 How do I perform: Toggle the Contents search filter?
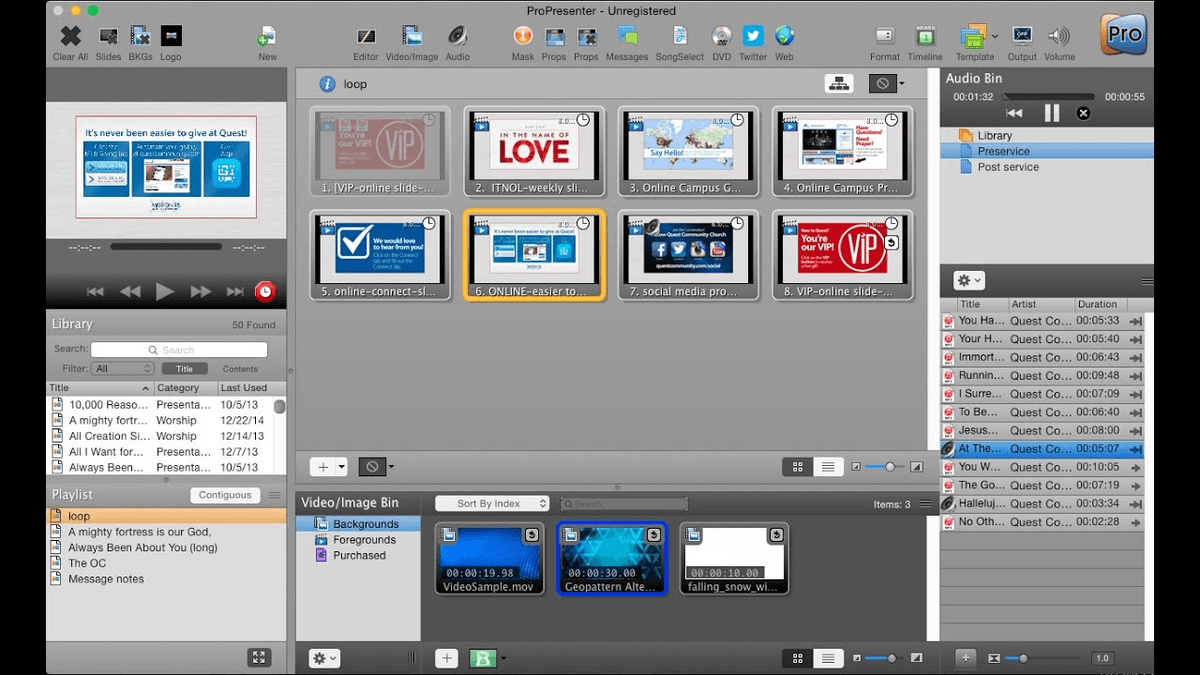(240, 369)
